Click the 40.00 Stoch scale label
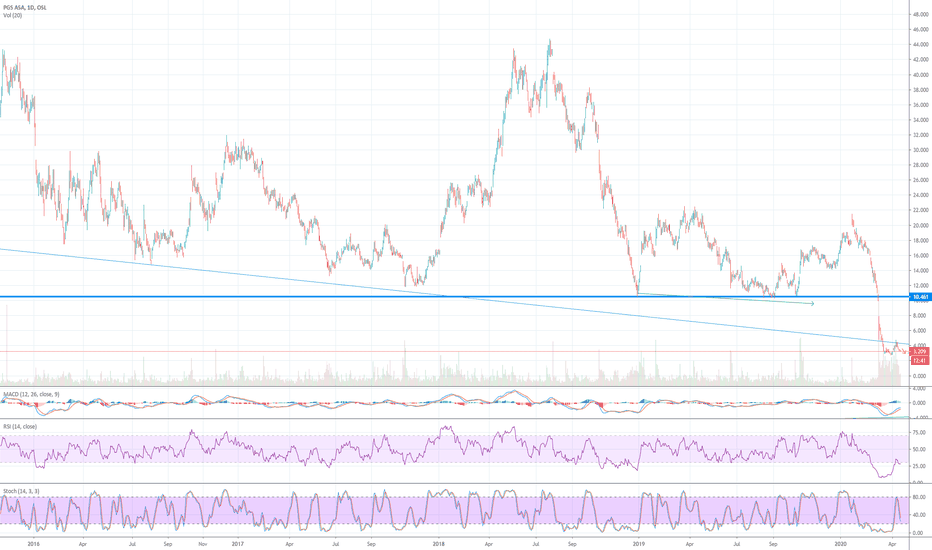This screenshot has width=932, height=550. pos(920,515)
